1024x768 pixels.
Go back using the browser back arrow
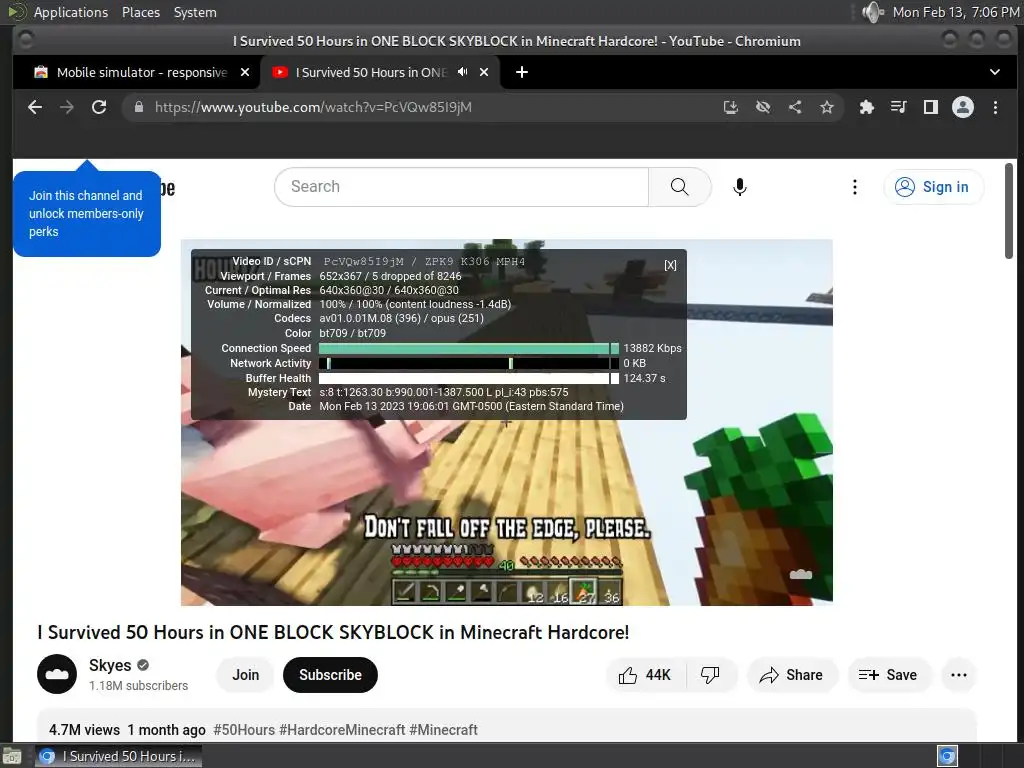click(x=35, y=107)
